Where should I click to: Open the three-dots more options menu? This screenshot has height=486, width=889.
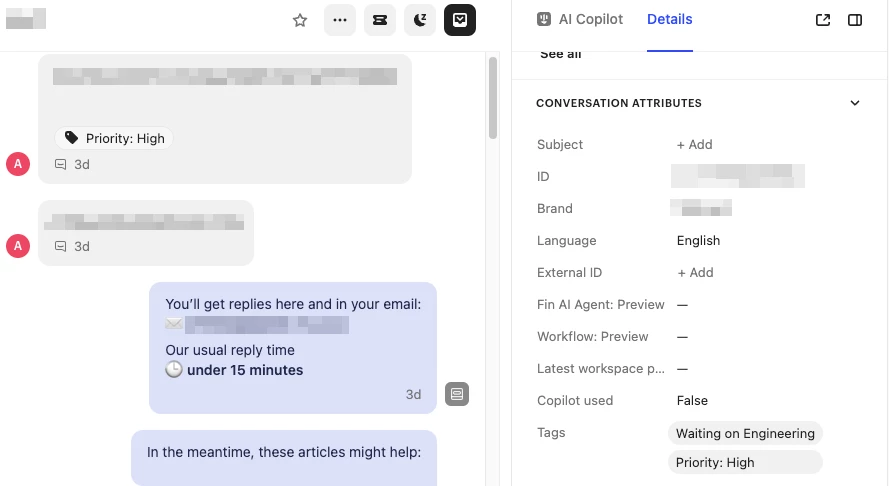click(x=340, y=20)
